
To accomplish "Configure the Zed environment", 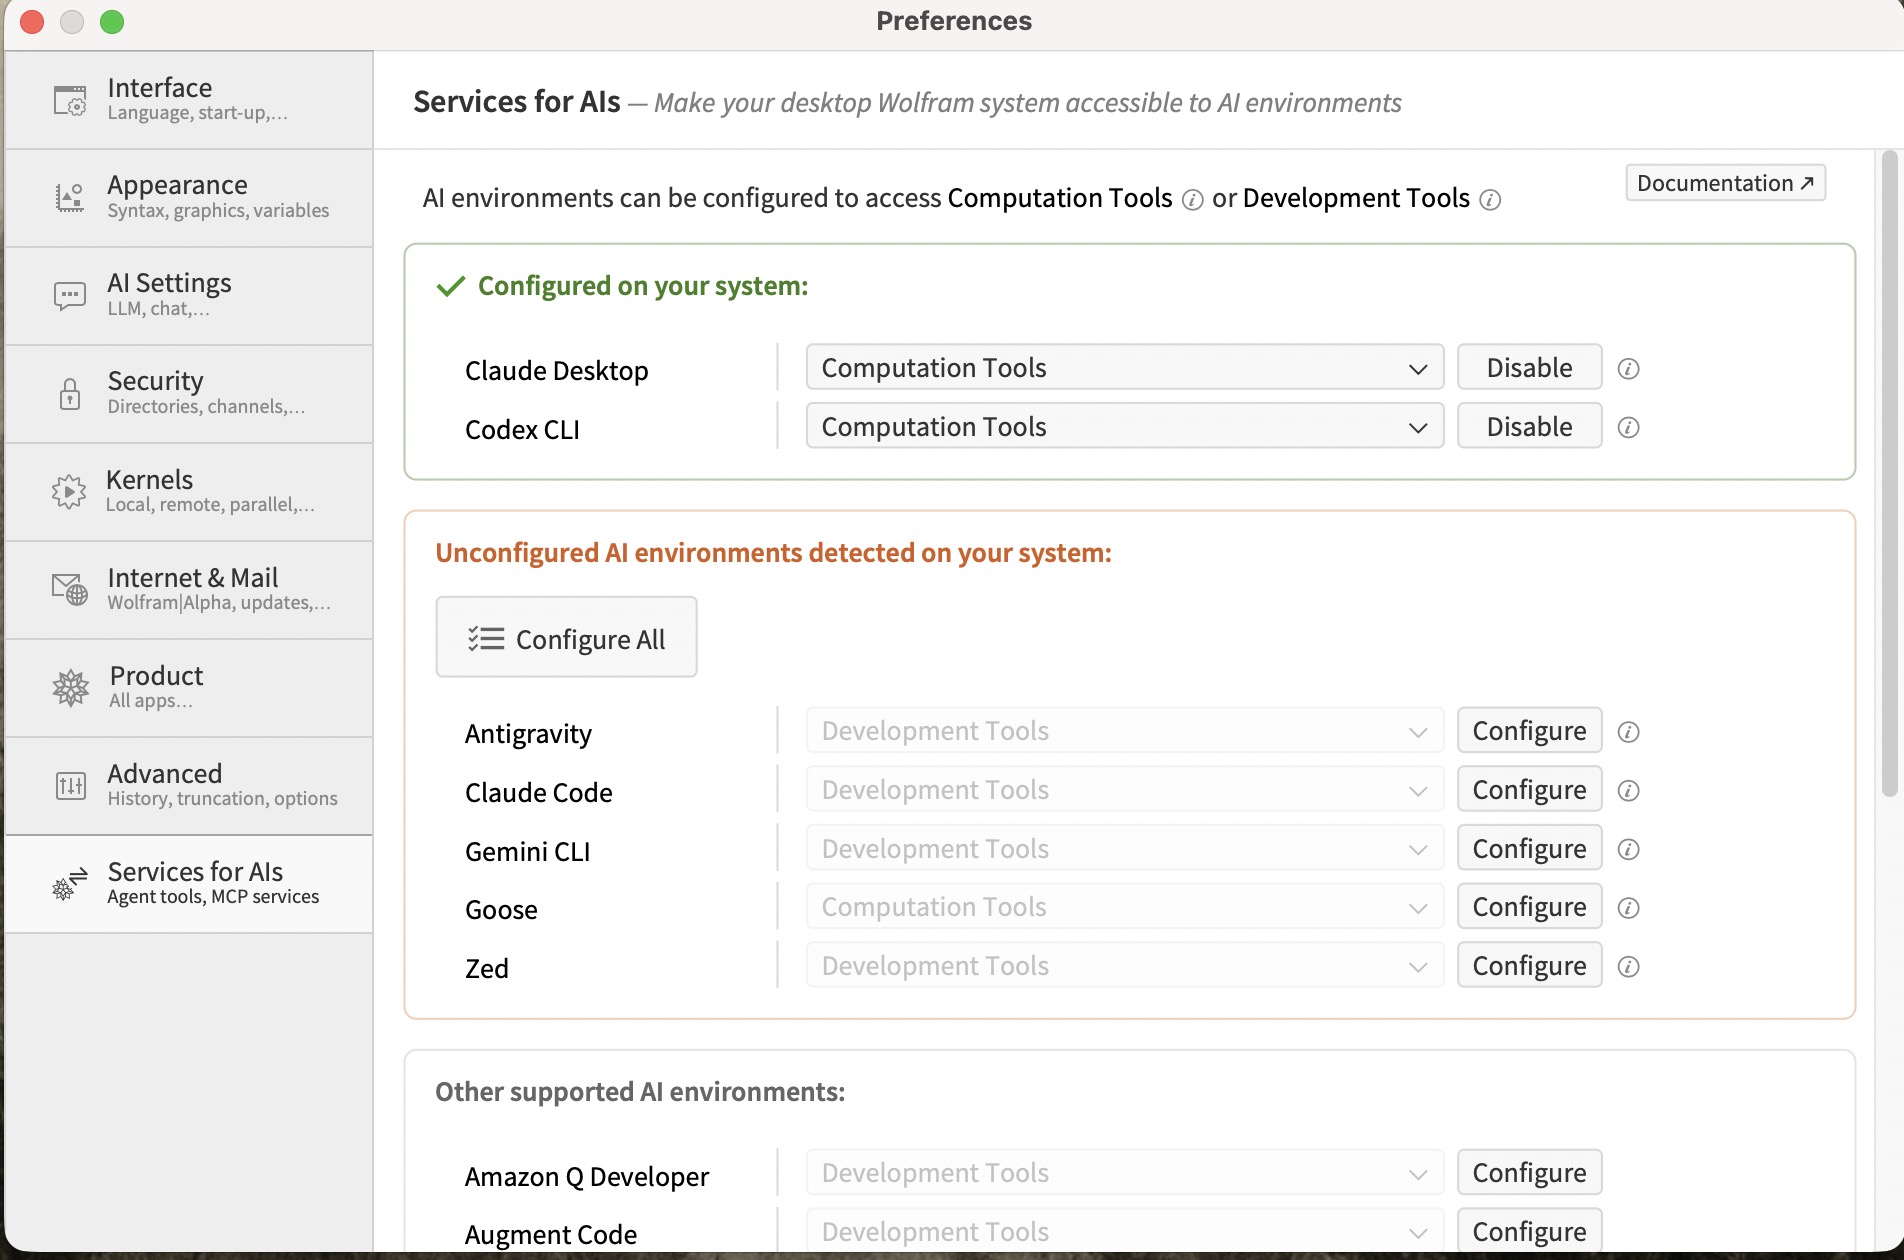I will [x=1529, y=965].
